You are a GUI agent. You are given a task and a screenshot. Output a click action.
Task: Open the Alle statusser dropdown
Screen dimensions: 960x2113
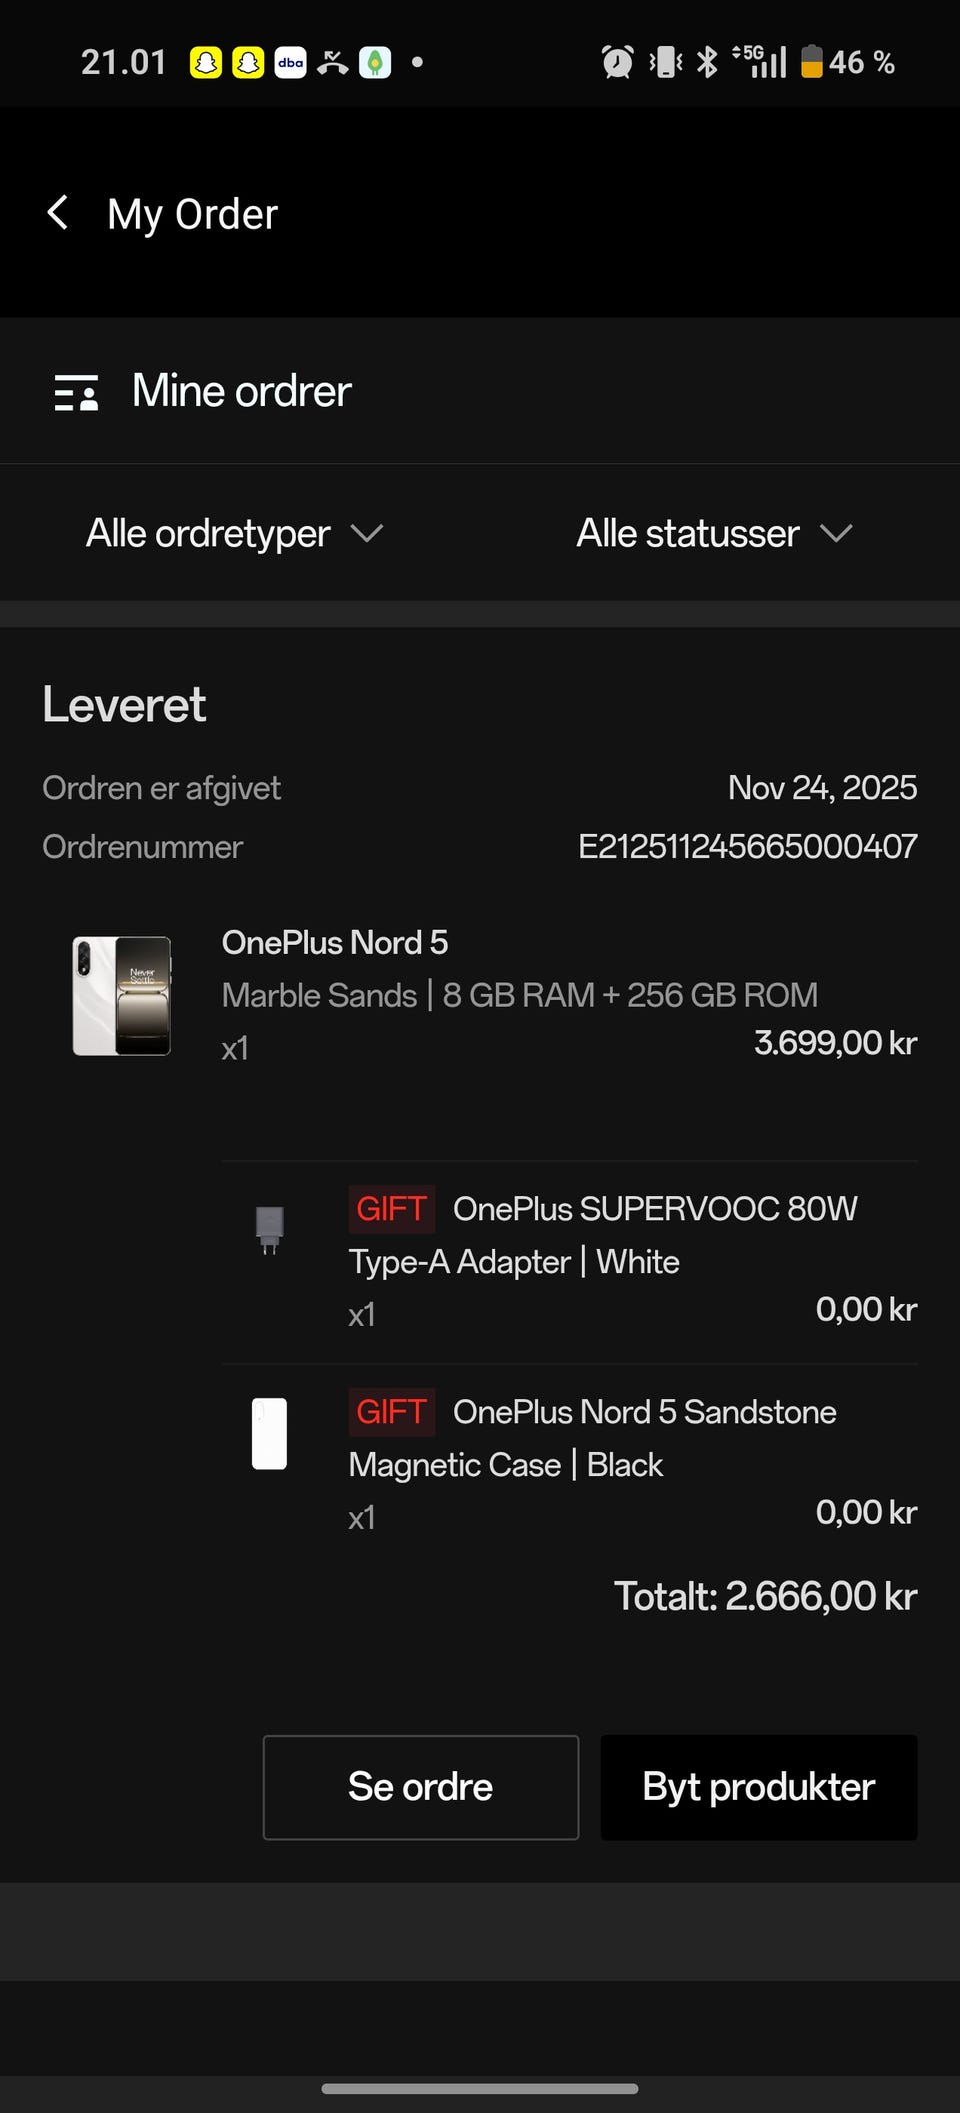pos(714,533)
